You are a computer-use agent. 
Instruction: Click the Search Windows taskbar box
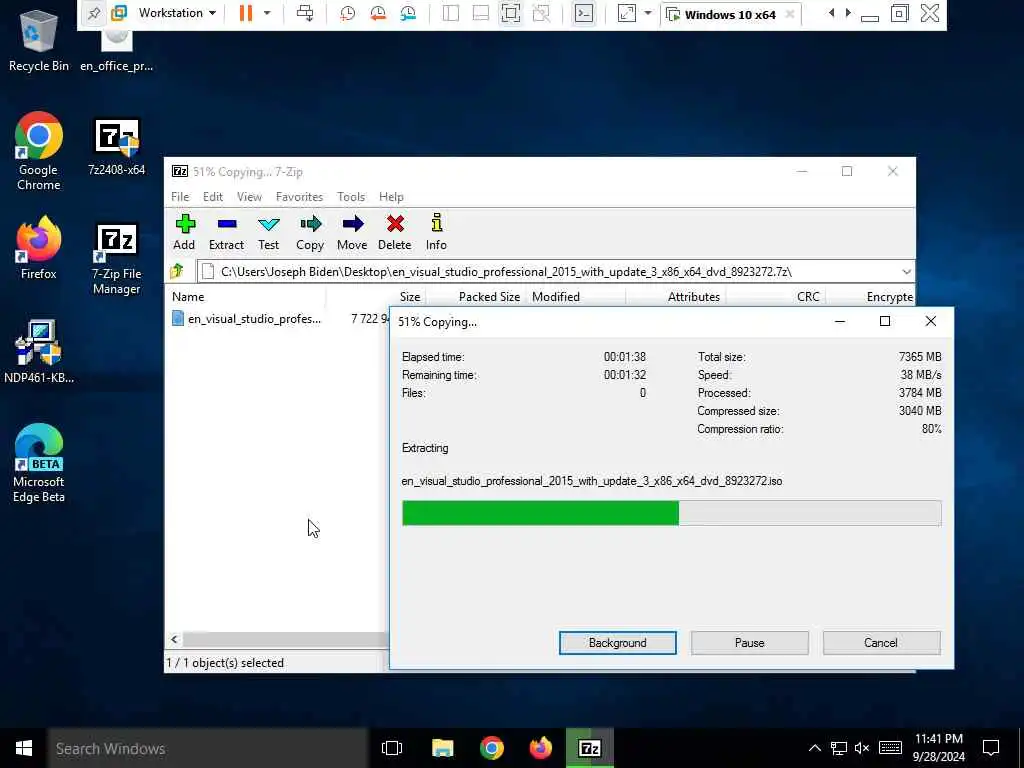(x=207, y=748)
